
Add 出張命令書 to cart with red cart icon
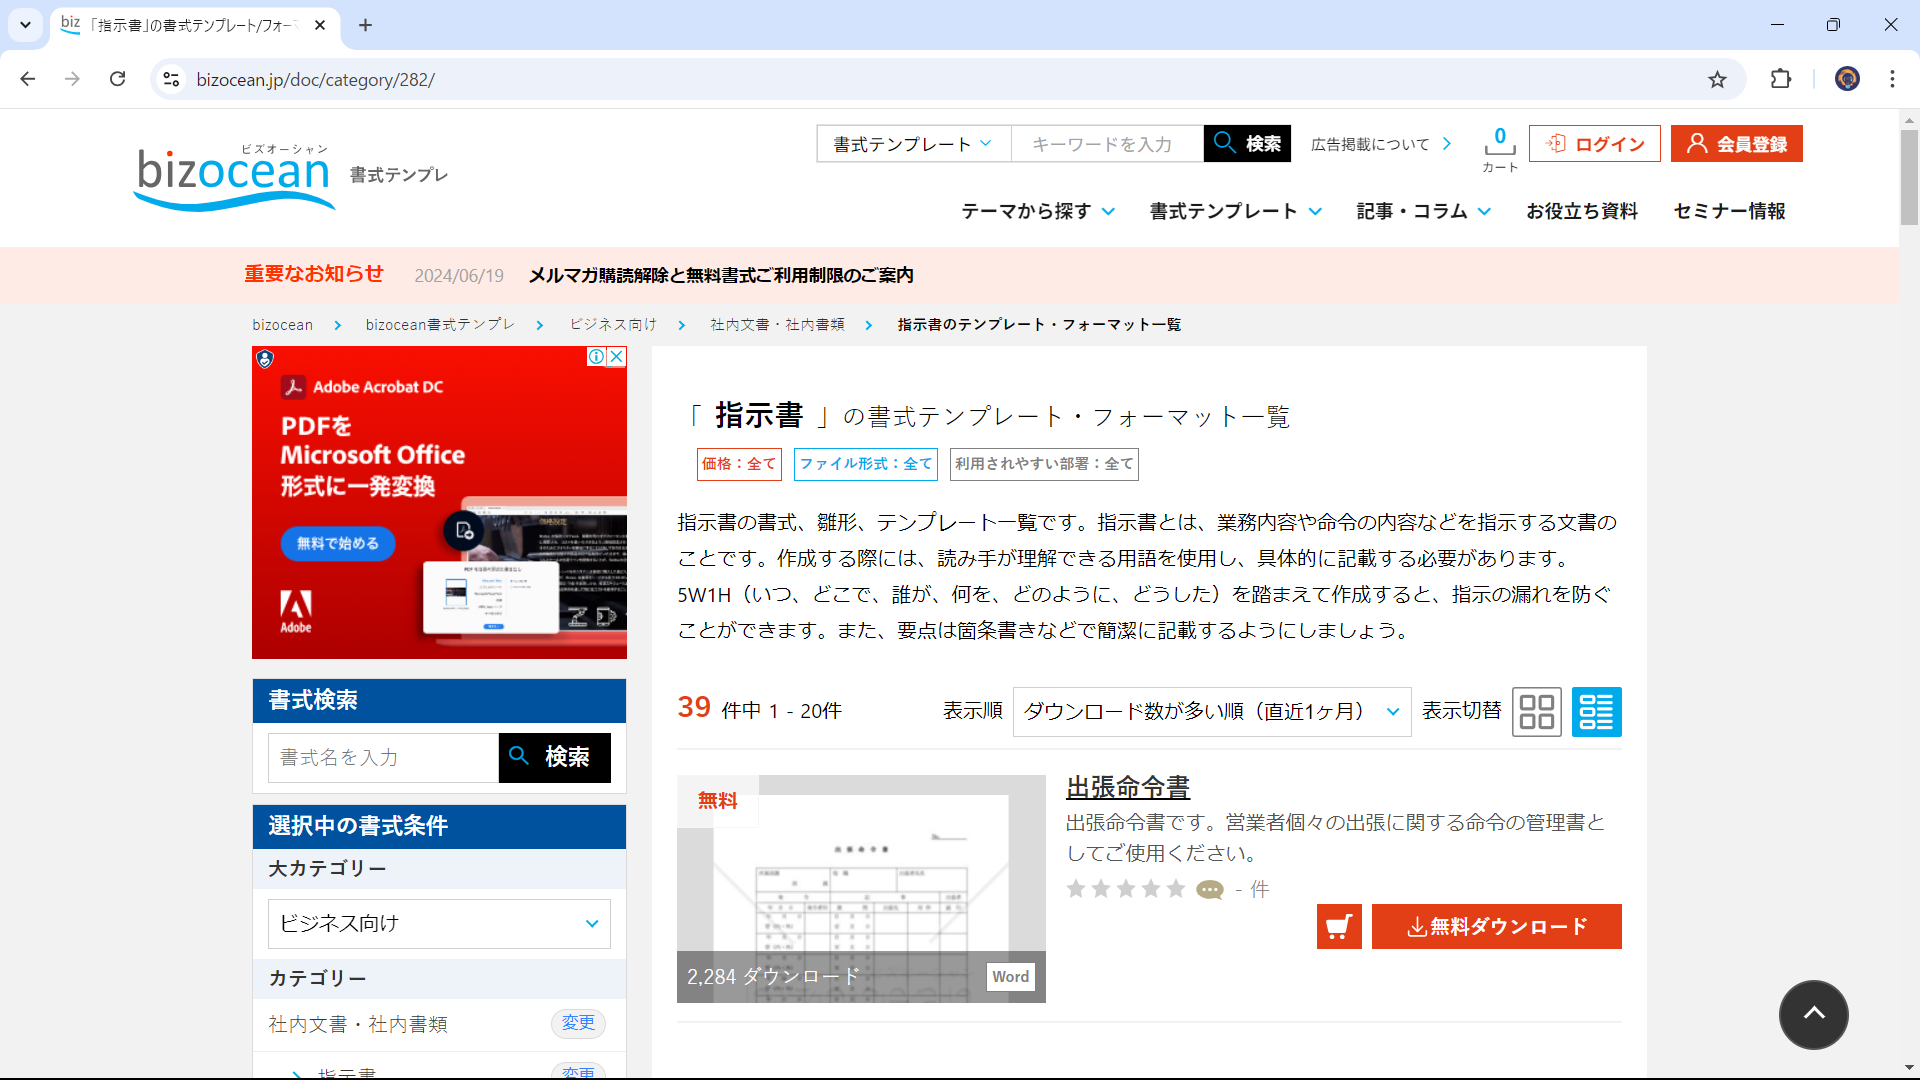(x=1339, y=927)
